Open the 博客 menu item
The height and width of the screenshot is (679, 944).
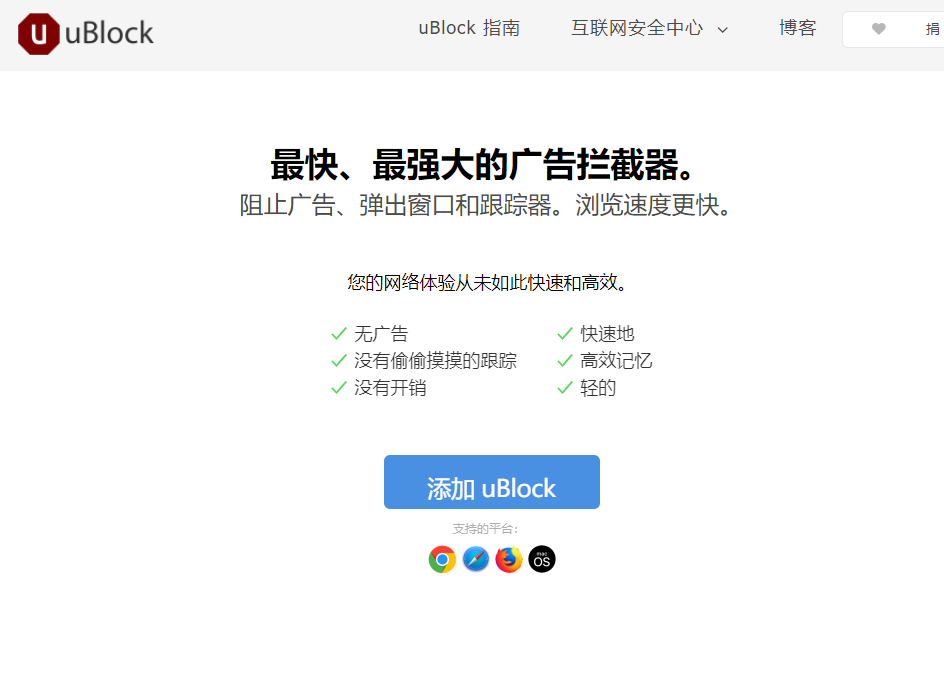click(797, 29)
